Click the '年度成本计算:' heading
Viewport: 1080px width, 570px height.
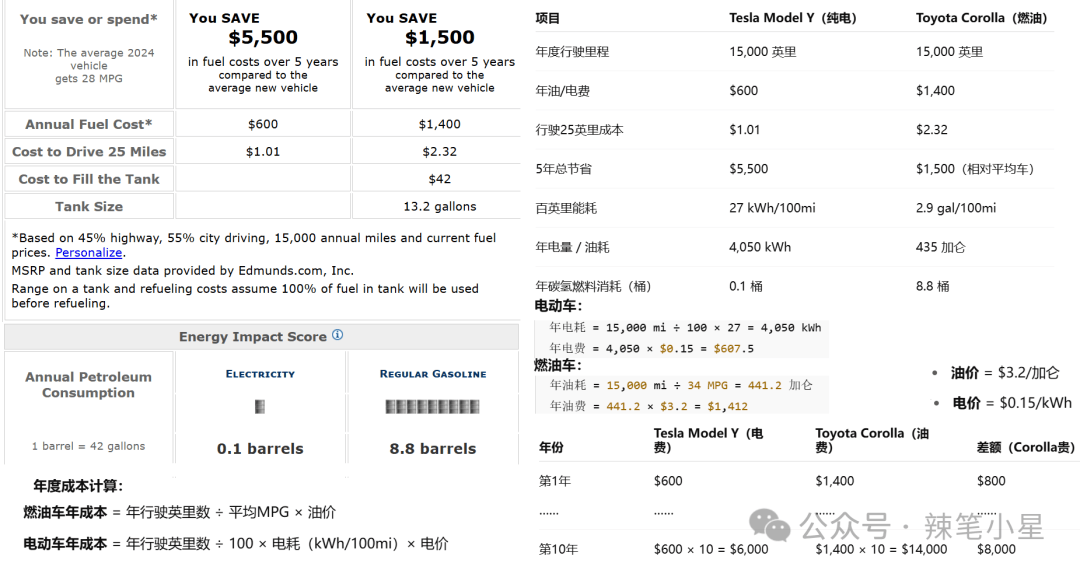coord(78,486)
